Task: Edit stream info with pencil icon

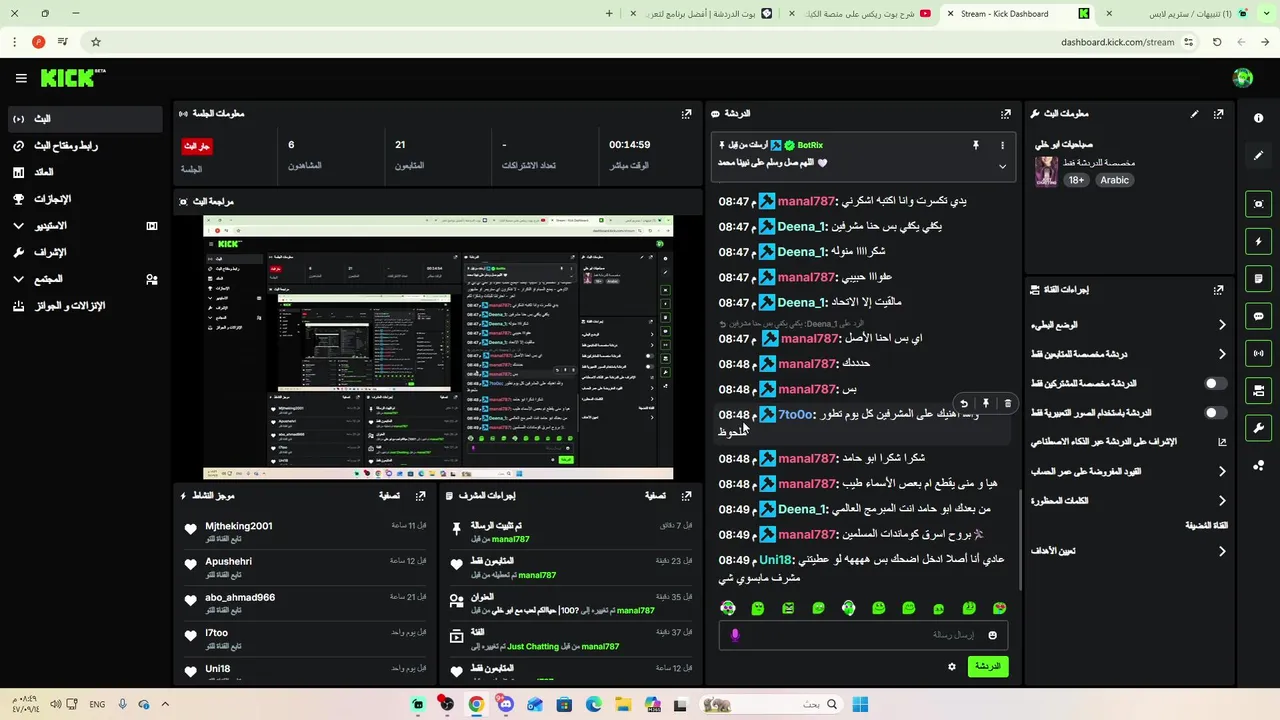Action: (1194, 114)
